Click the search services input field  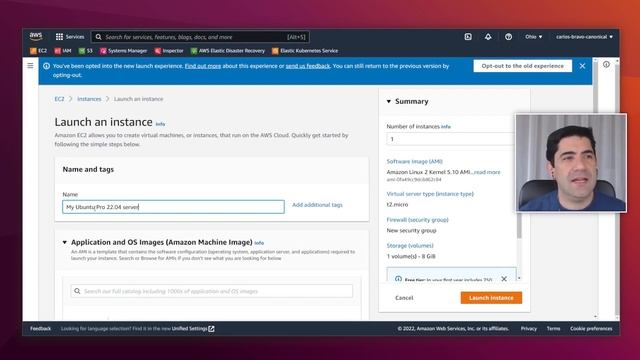[x=200, y=37]
